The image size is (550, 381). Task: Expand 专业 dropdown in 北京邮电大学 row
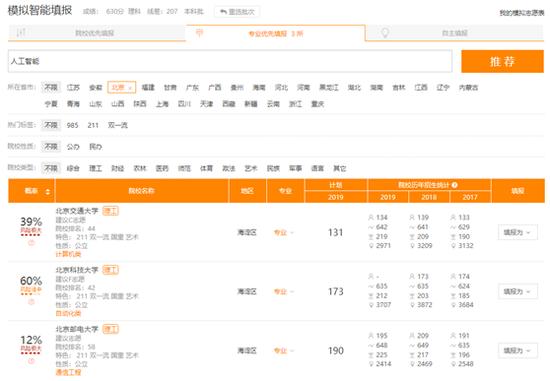point(284,350)
